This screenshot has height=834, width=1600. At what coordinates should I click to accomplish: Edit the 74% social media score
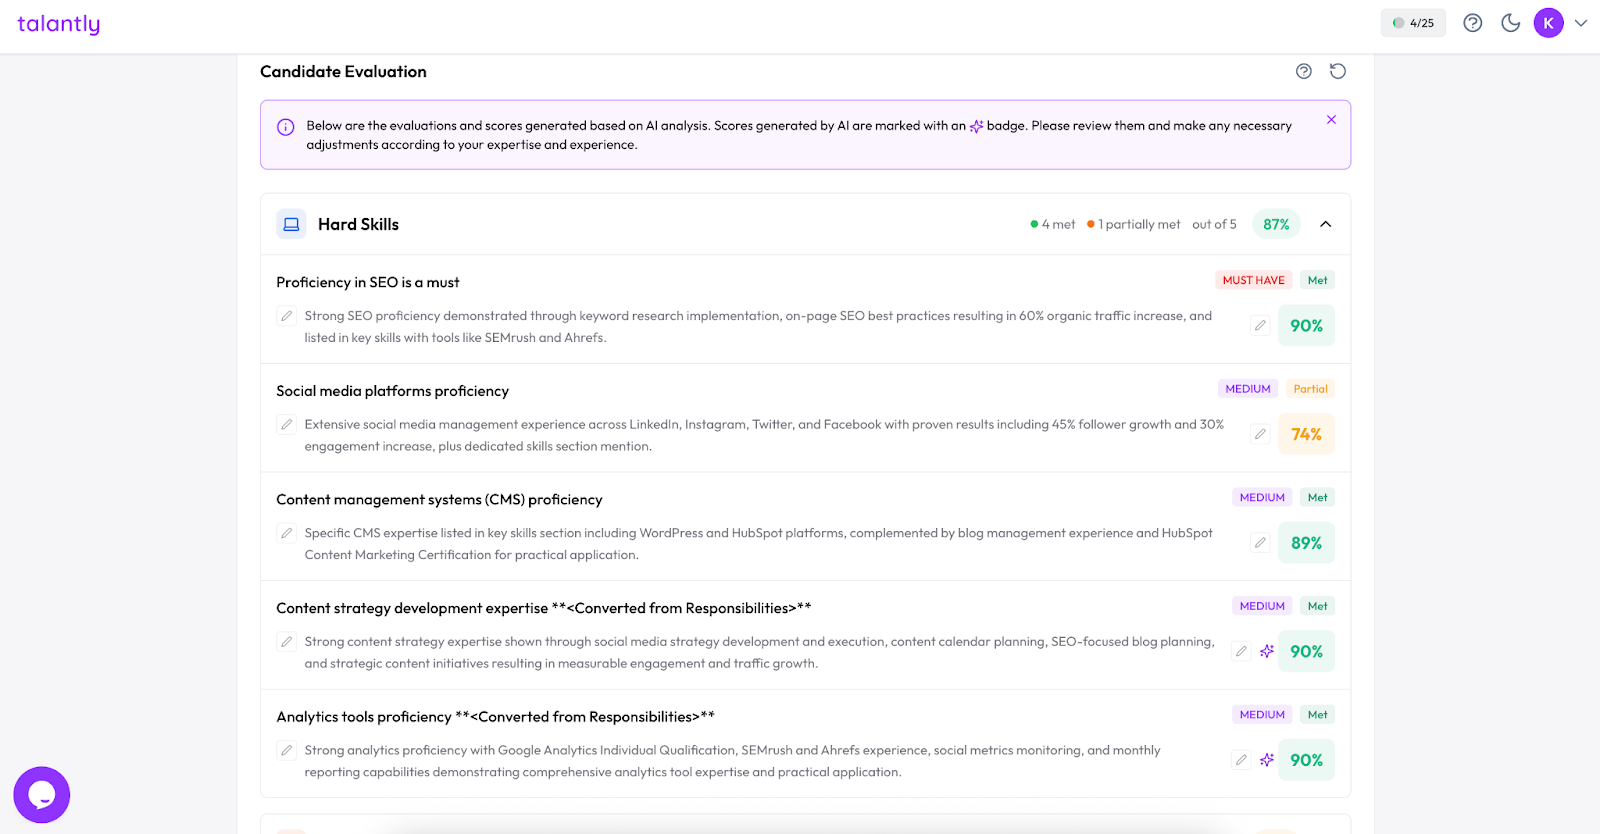[1260, 434]
